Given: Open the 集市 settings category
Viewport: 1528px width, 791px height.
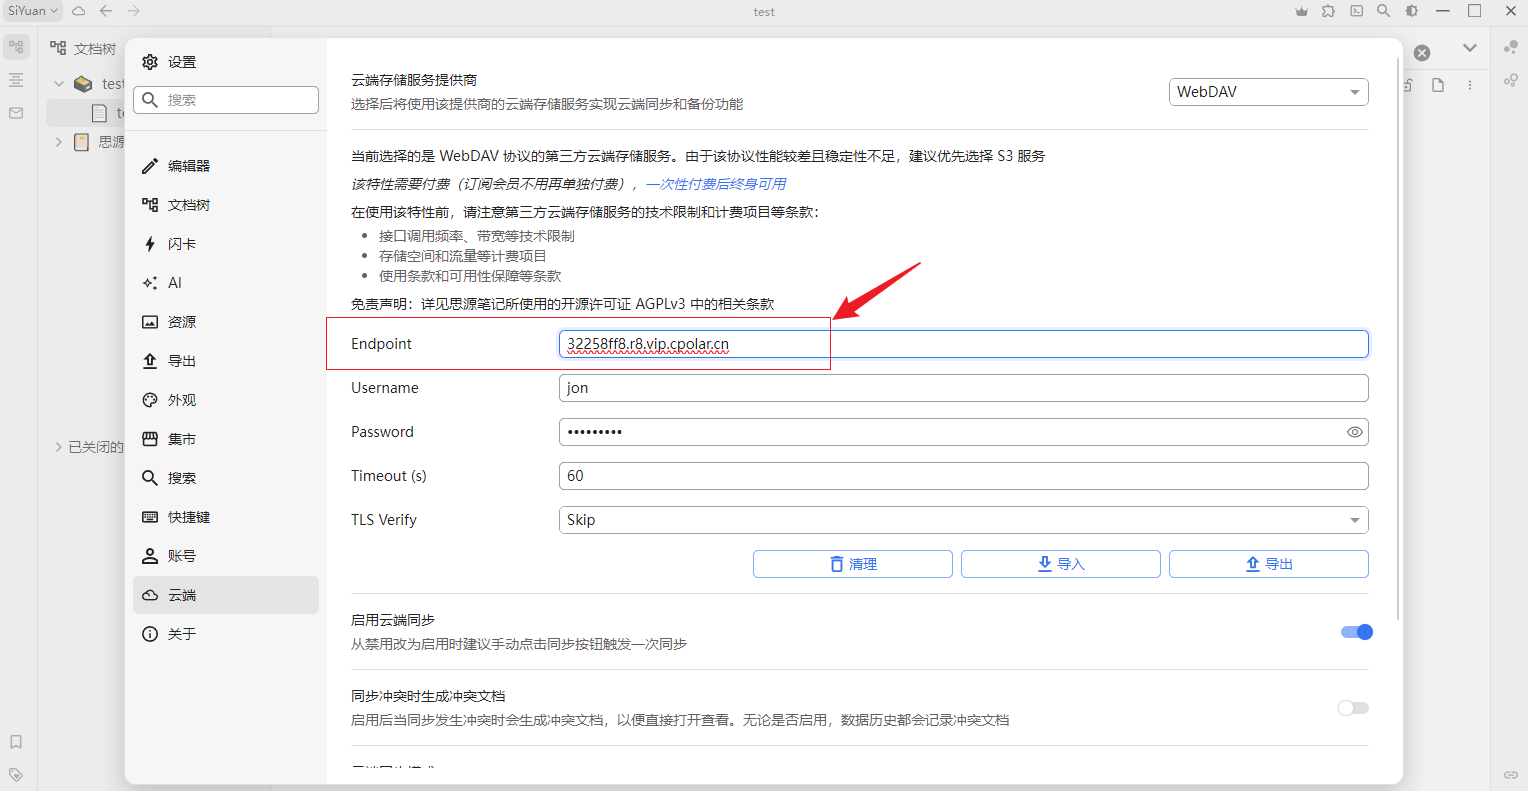Looking at the screenshot, I should coord(226,439).
